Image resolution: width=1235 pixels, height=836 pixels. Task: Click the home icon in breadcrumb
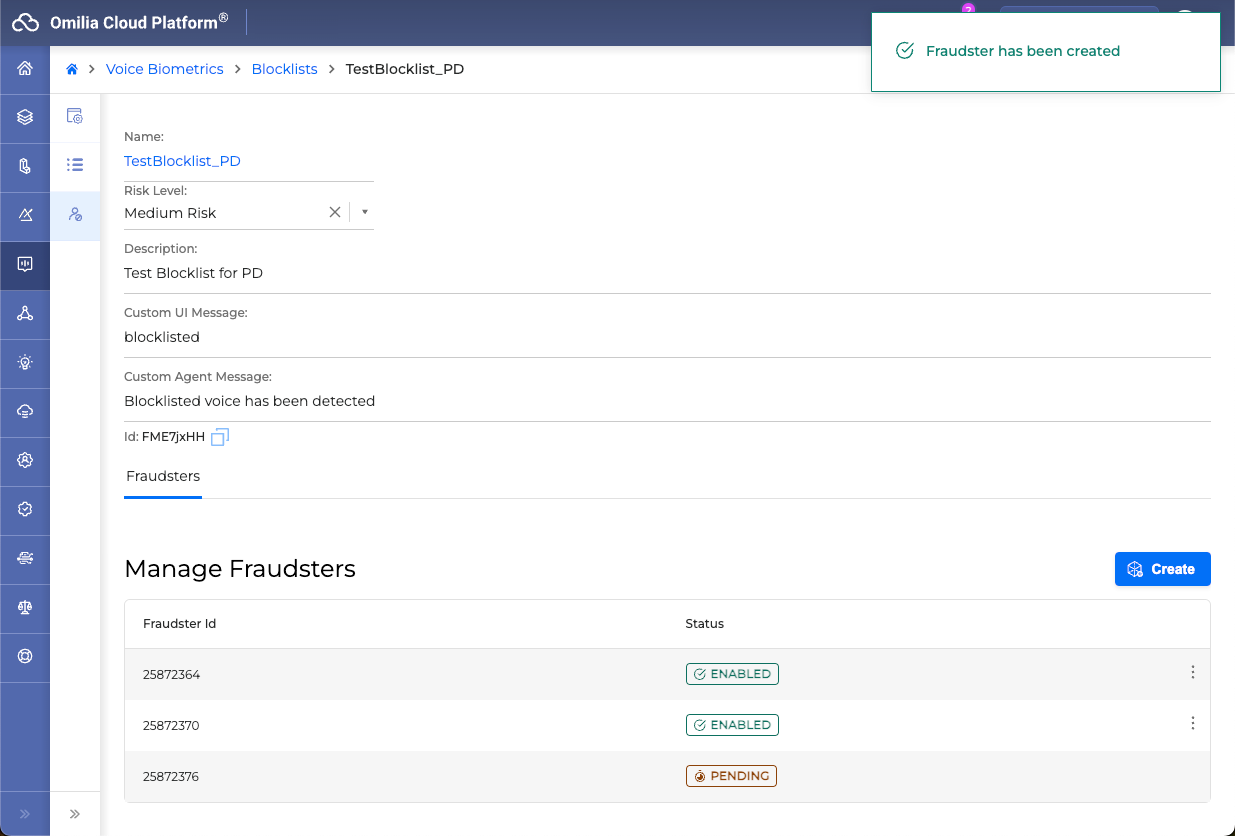72,70
